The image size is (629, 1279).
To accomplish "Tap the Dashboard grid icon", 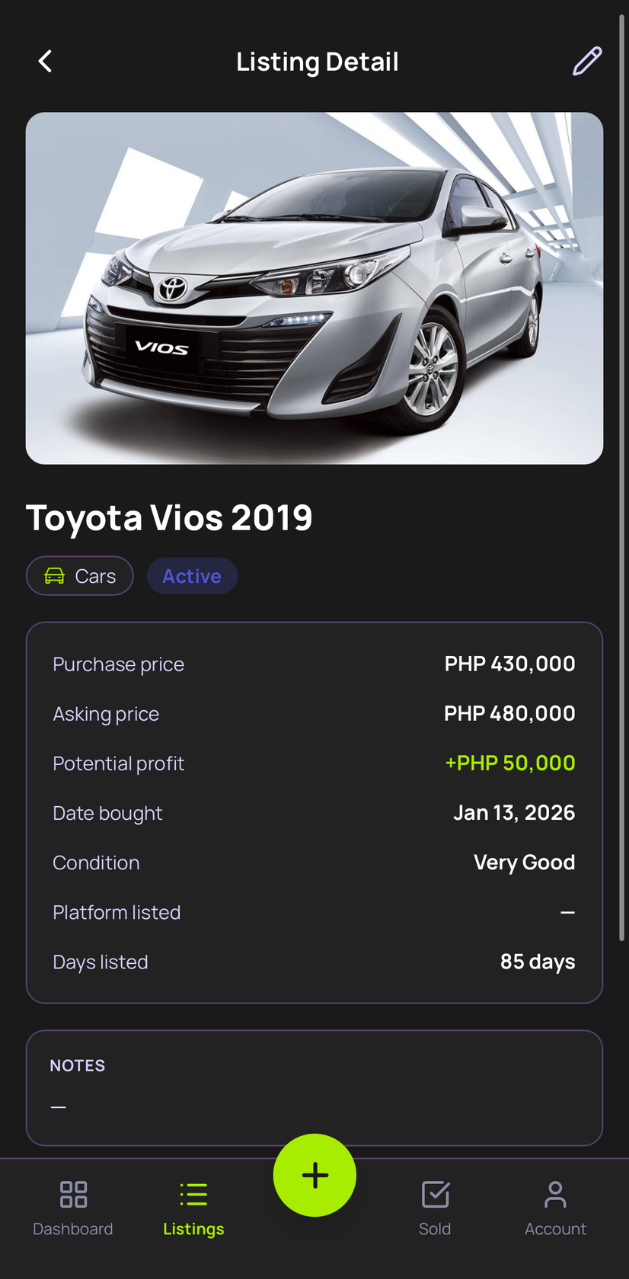I will [x=73, y=1194].
